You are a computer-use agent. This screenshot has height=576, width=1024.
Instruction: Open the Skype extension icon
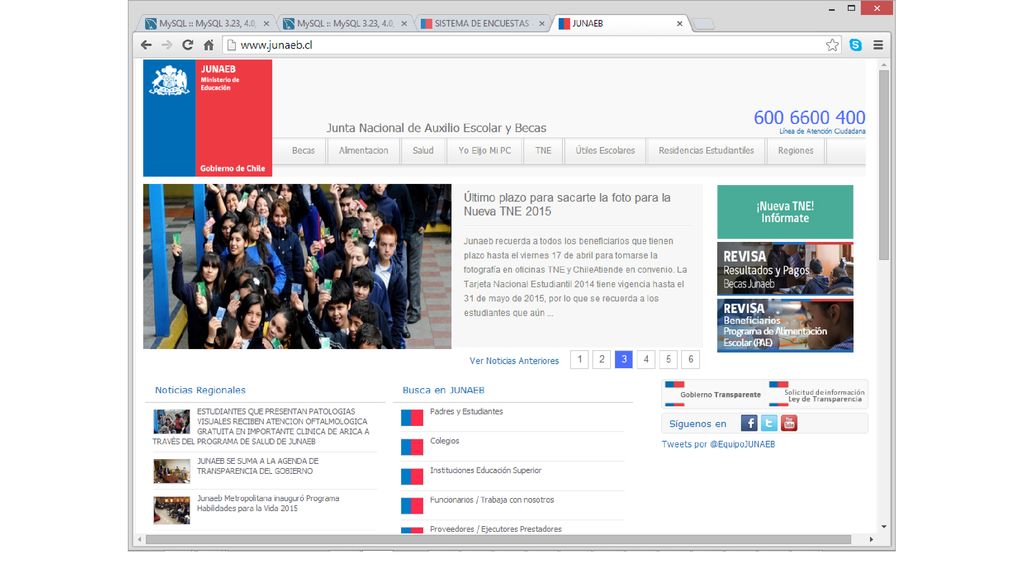point(856,45)
